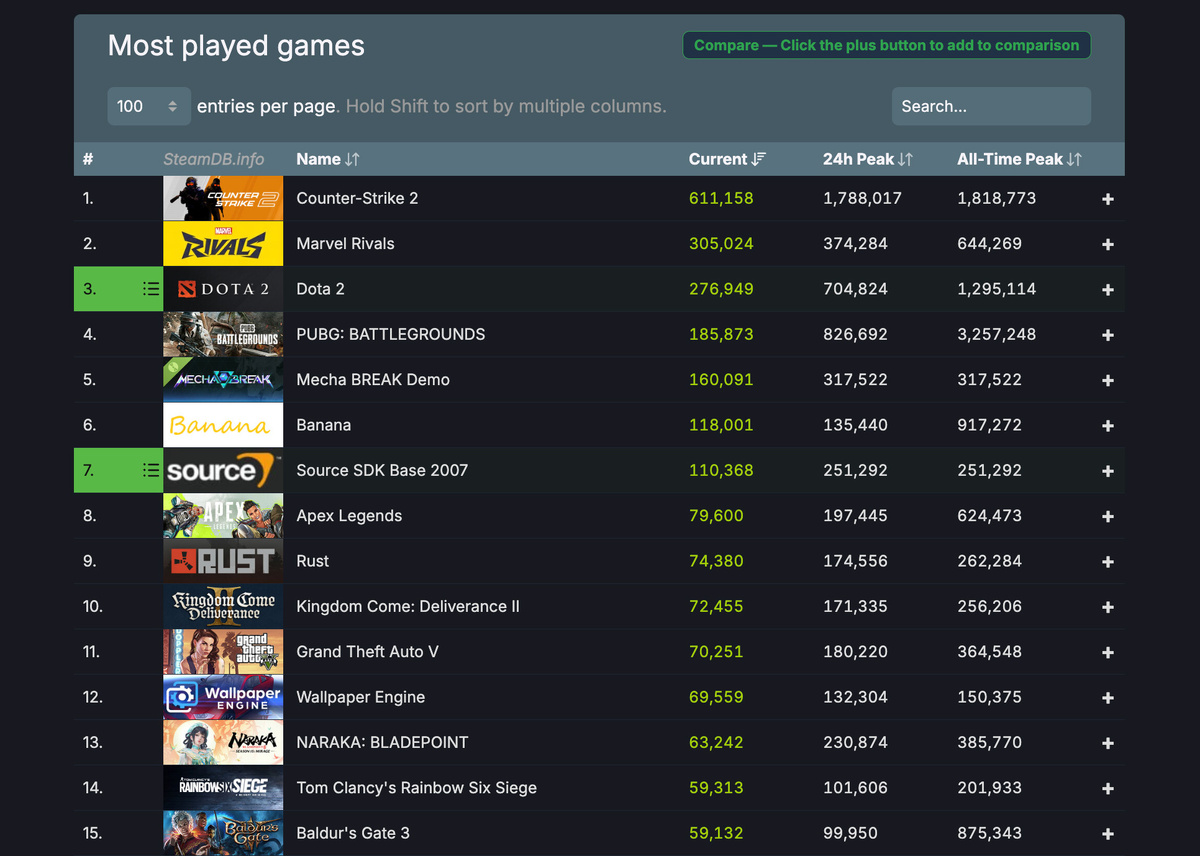This screenshot has width=1200, height=856.
Task: Open the Apex Legends game link
Action: [349, 515]
